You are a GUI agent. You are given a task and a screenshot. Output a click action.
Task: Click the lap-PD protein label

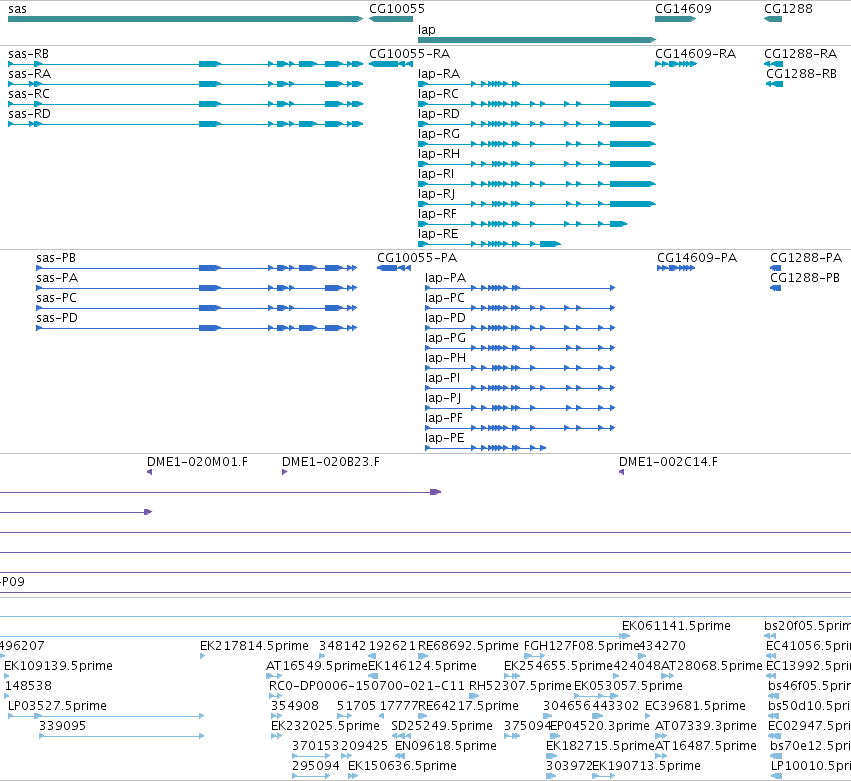click(445, 318)
